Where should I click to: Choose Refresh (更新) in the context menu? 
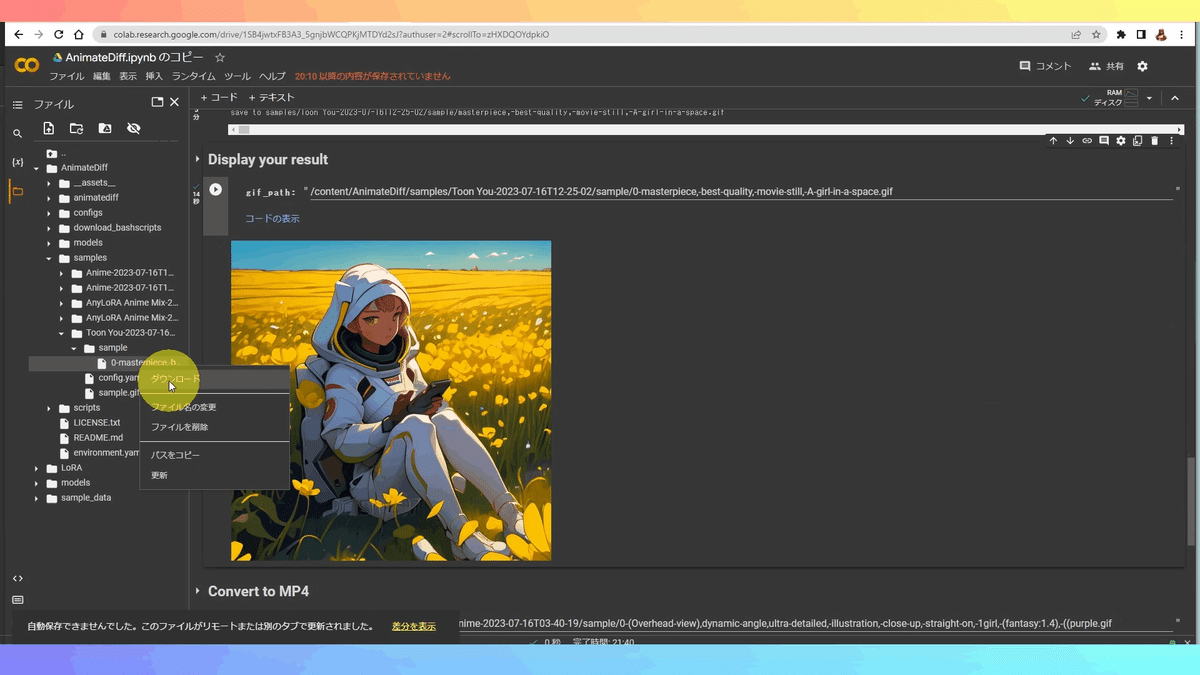pos(214,475)
